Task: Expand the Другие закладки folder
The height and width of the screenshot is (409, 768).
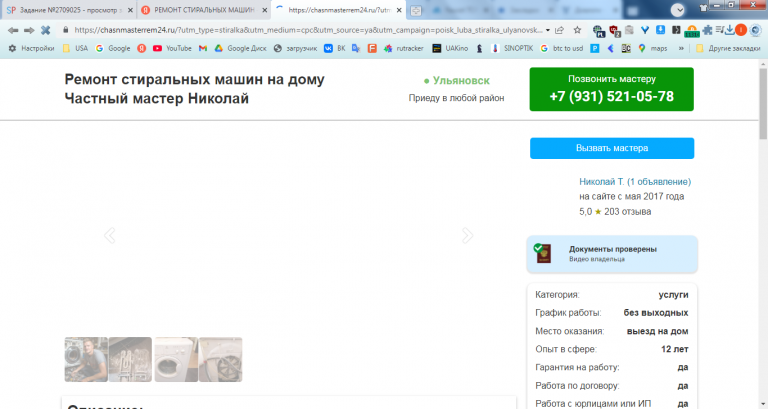Action: 728,48
